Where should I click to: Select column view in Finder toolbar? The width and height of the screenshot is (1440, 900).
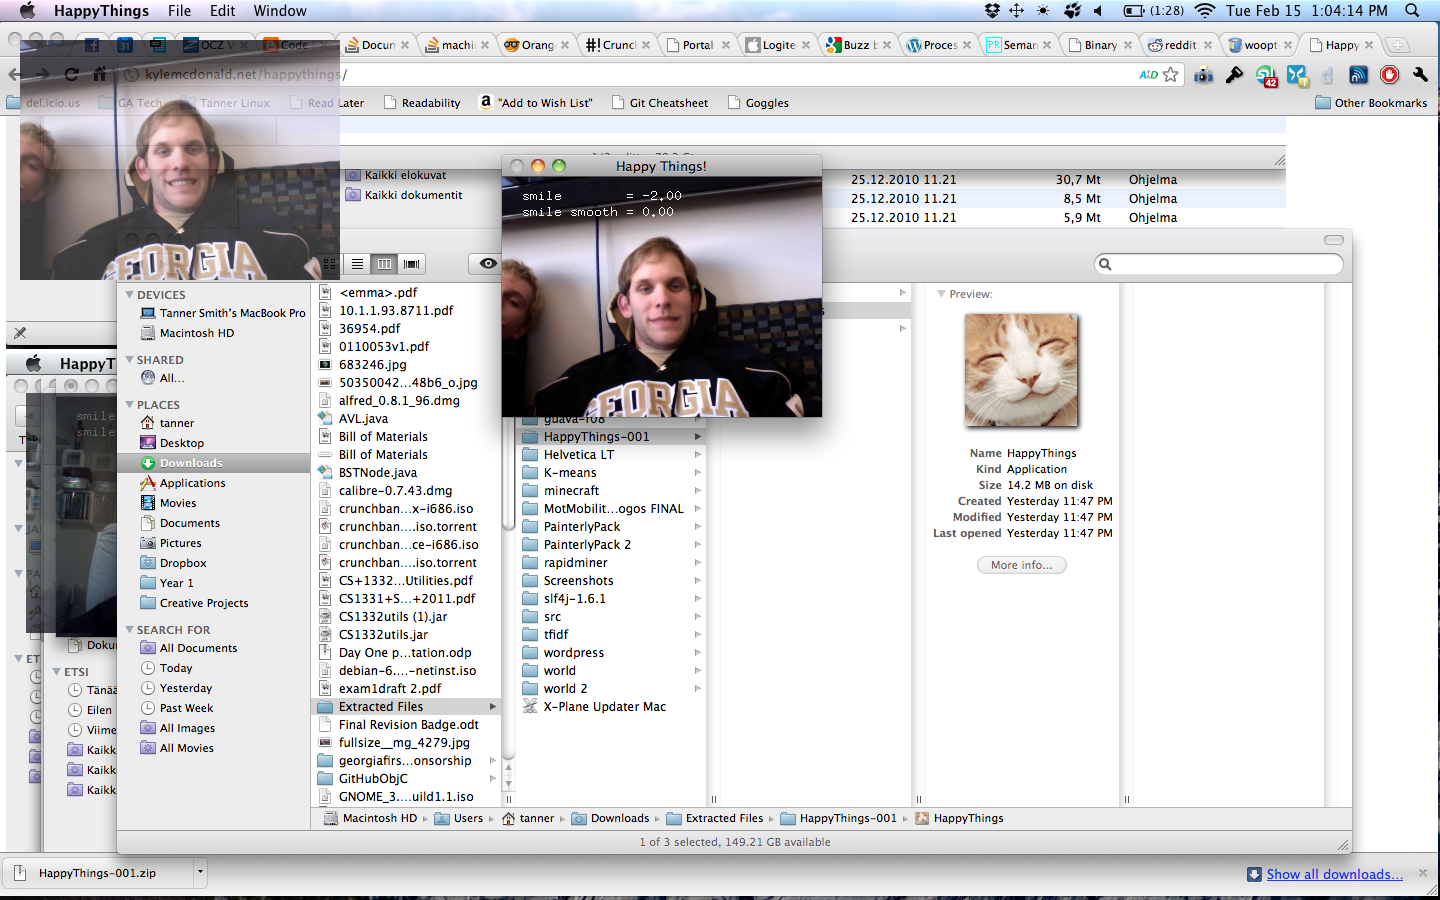pyautogui.click(x=384, y=264)
